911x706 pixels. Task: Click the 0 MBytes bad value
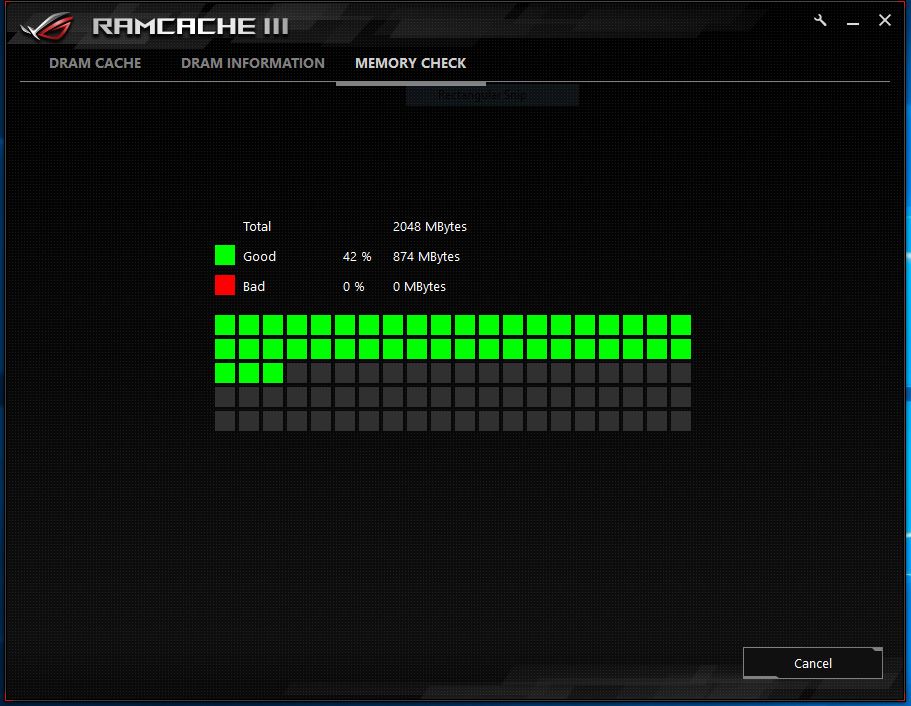point(419,286)
